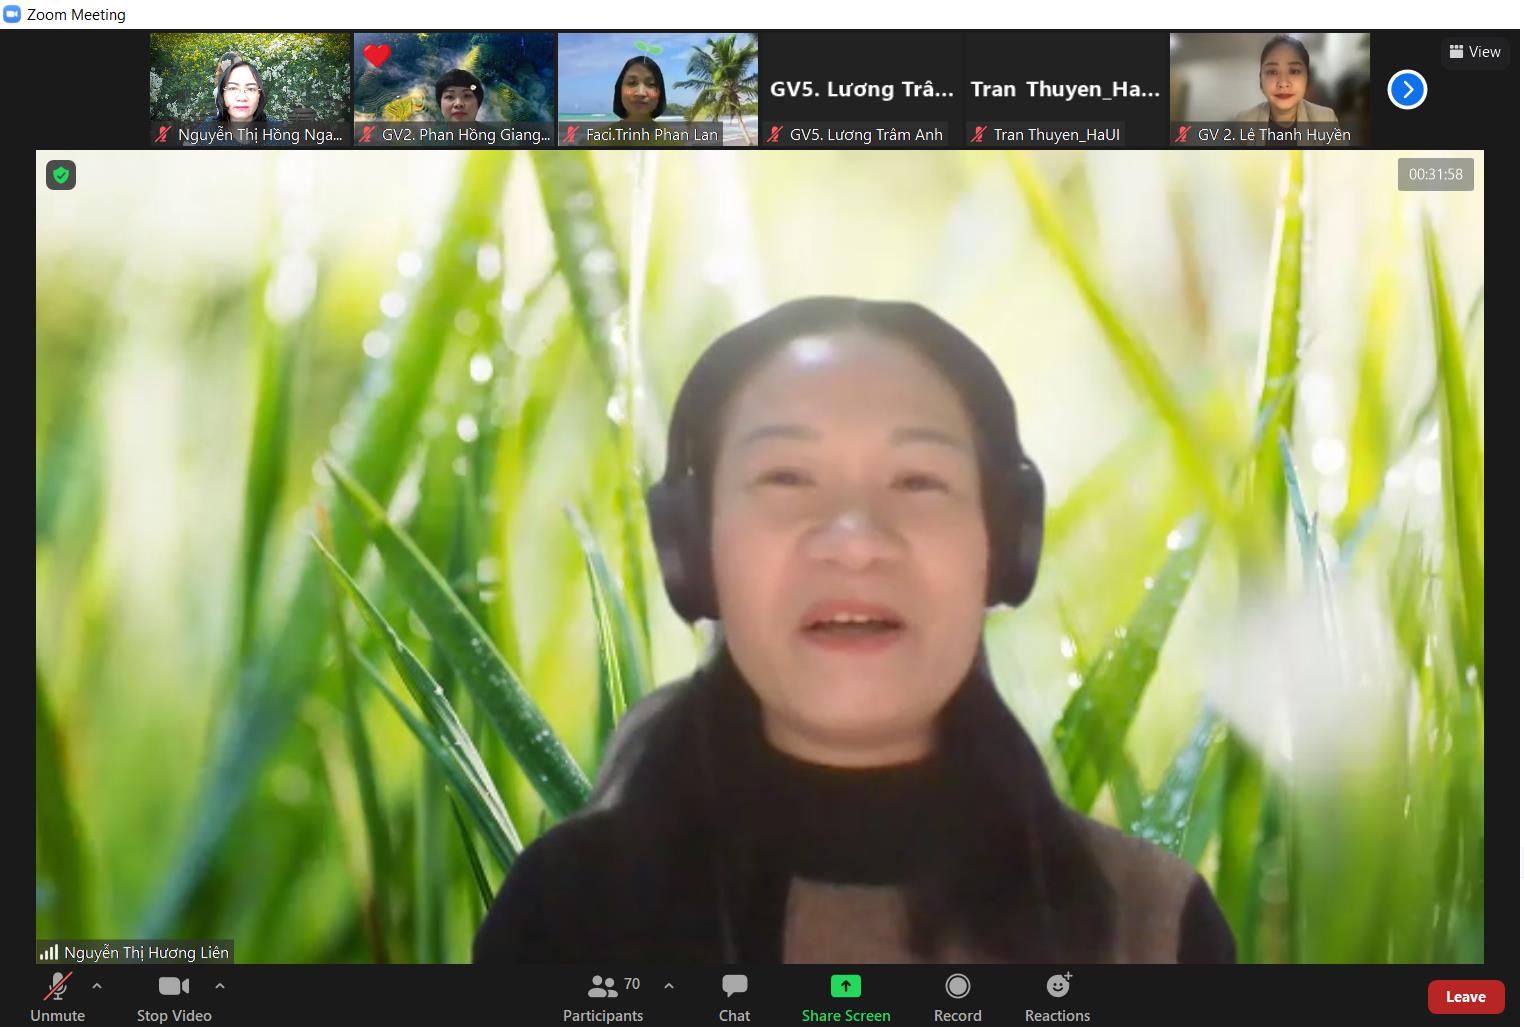
Task: Open the Participants list icon
Action: tap(602, 987)
